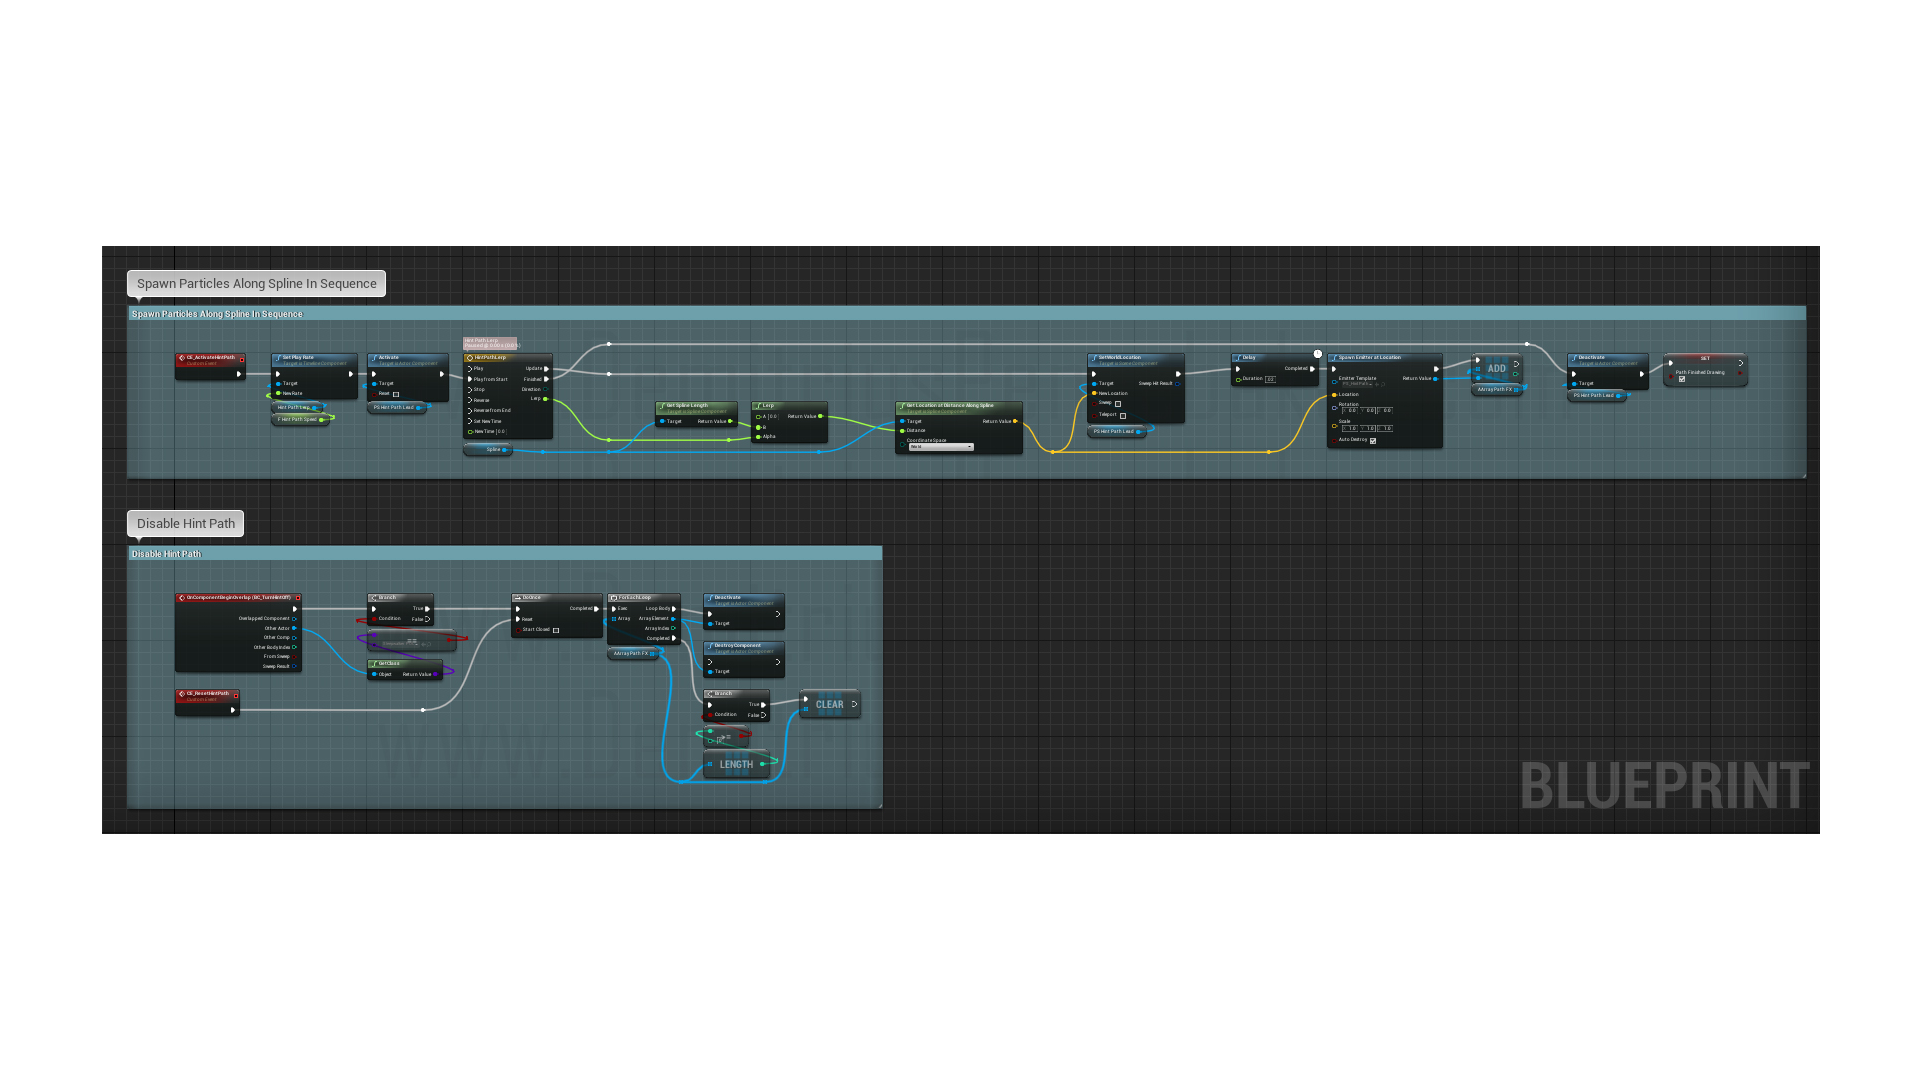
Task: Click False pin on lower Branch node
Action: 763,716
